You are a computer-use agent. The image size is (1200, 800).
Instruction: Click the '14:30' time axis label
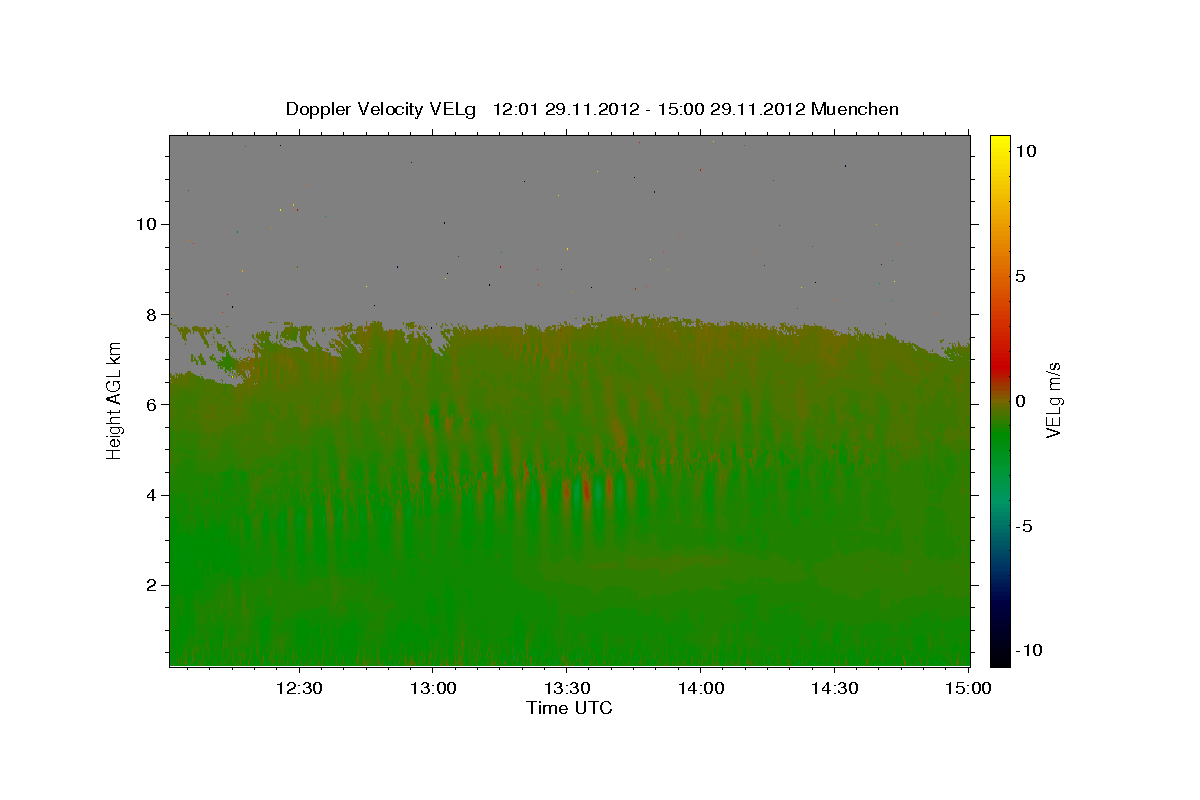pyautogui.click(x=834, y=688)
